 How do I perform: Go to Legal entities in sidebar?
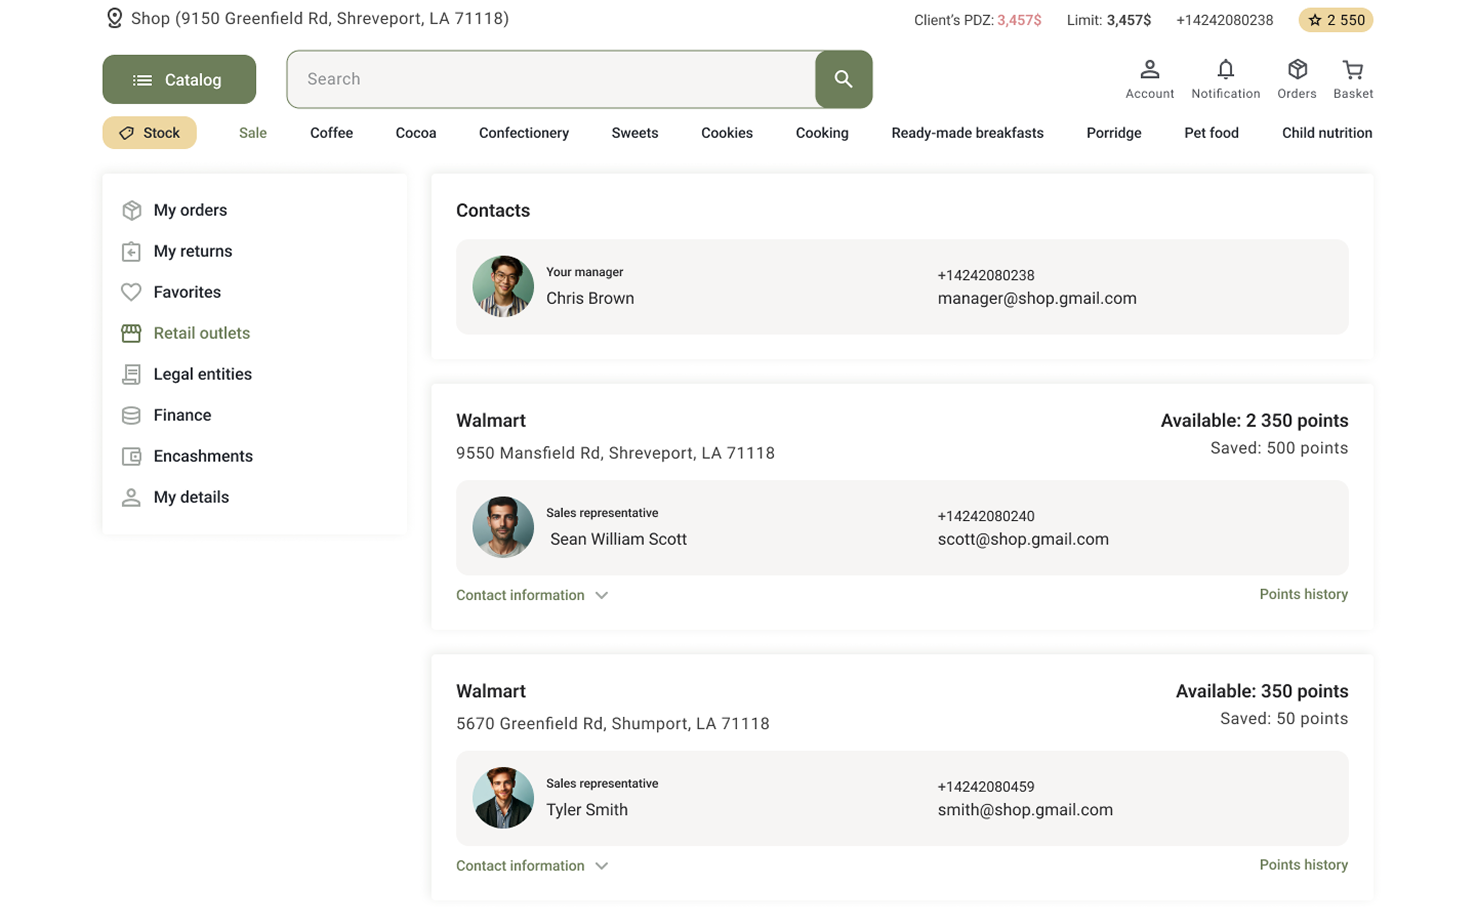pyautogui.click(x=202, y=374)
